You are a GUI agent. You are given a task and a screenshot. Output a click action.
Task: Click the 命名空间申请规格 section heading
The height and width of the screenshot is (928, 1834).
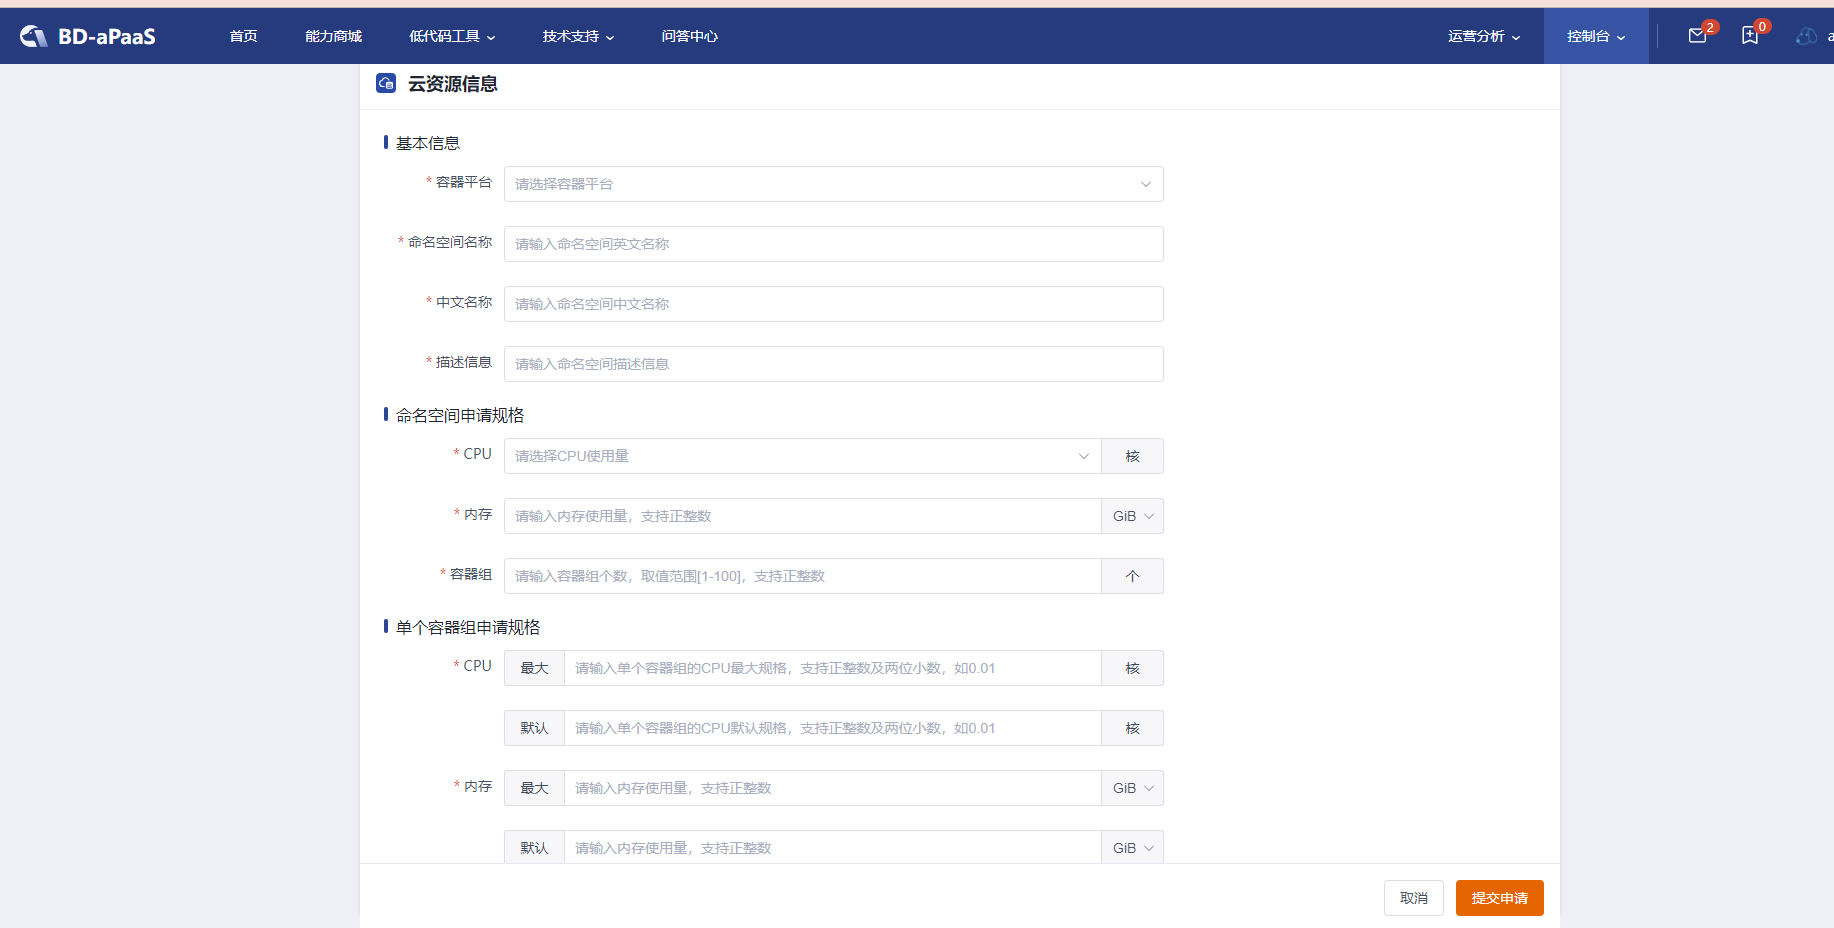coord(460,415)
